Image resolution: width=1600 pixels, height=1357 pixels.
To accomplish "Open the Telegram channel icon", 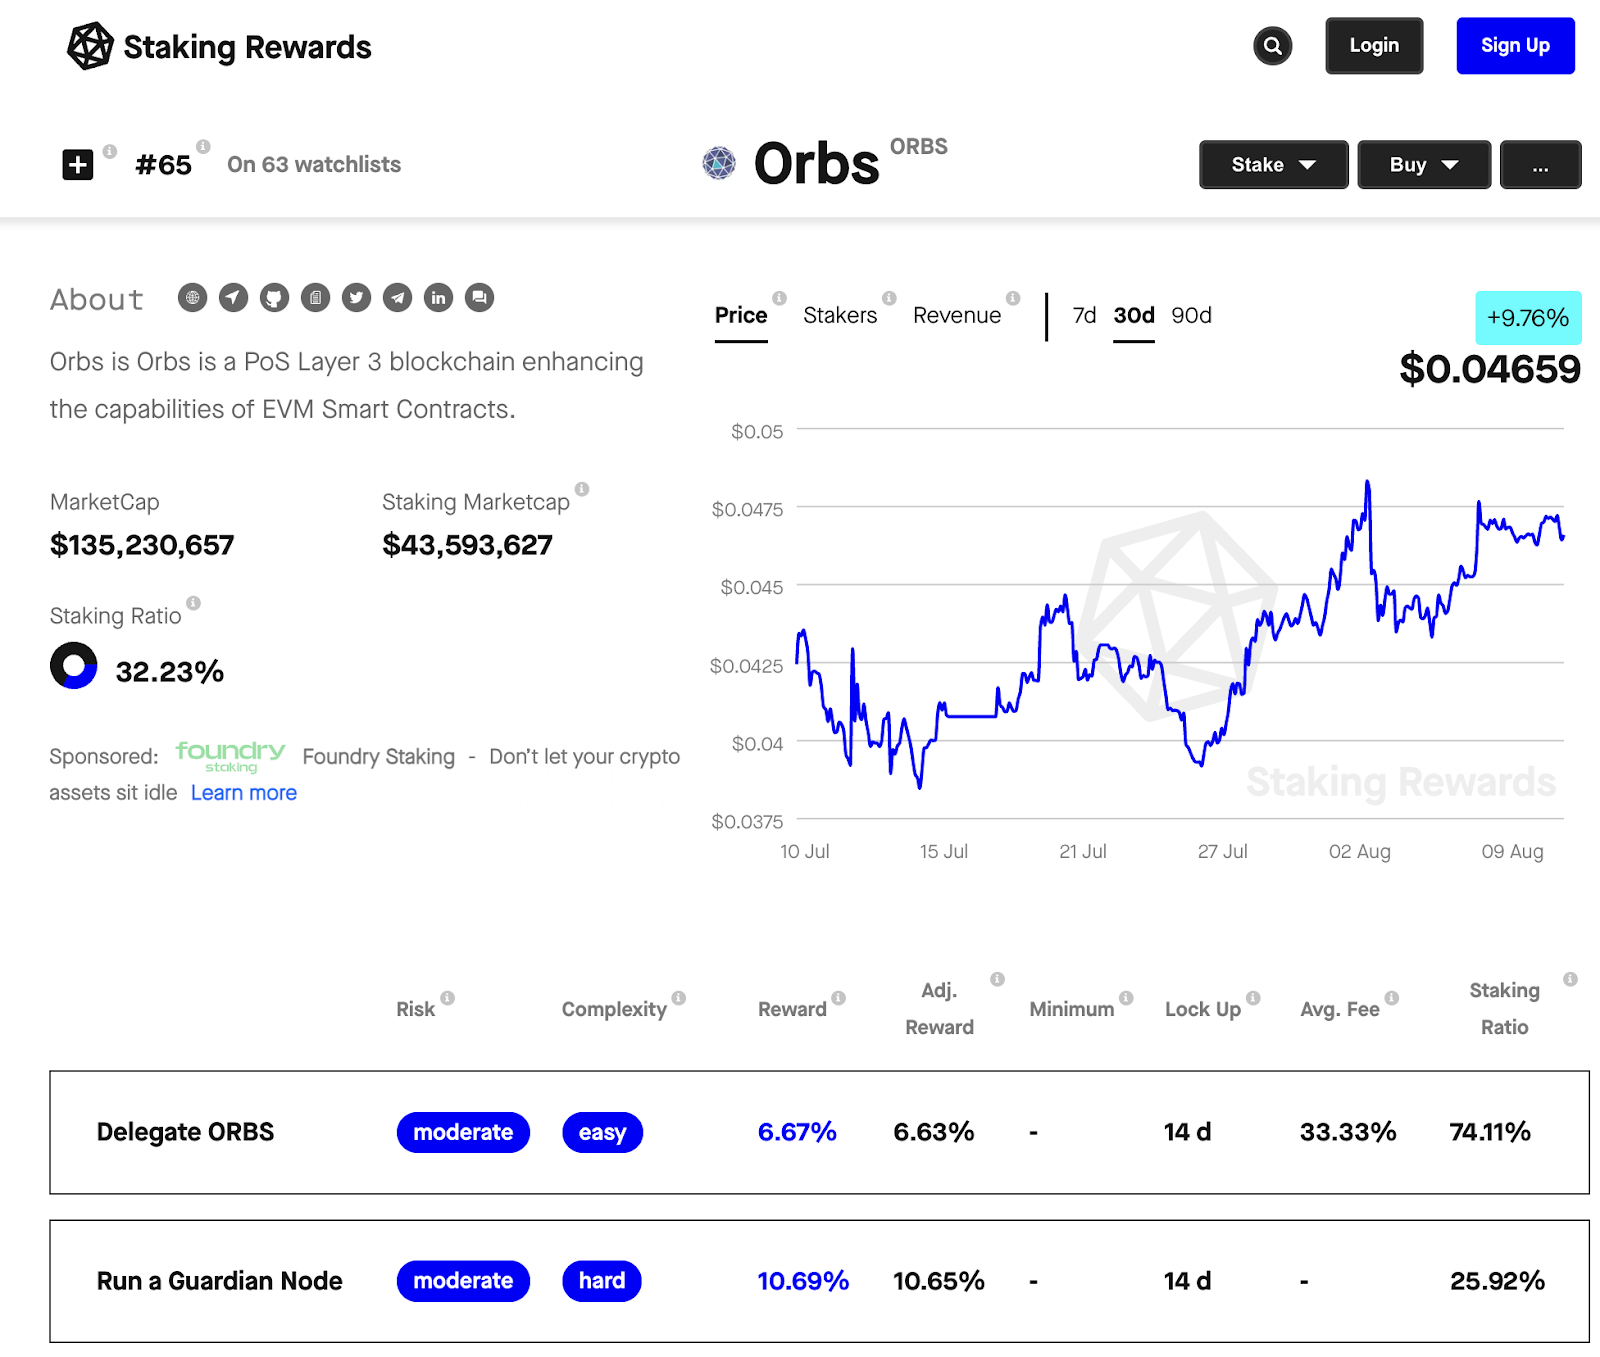I will point(397,297).
